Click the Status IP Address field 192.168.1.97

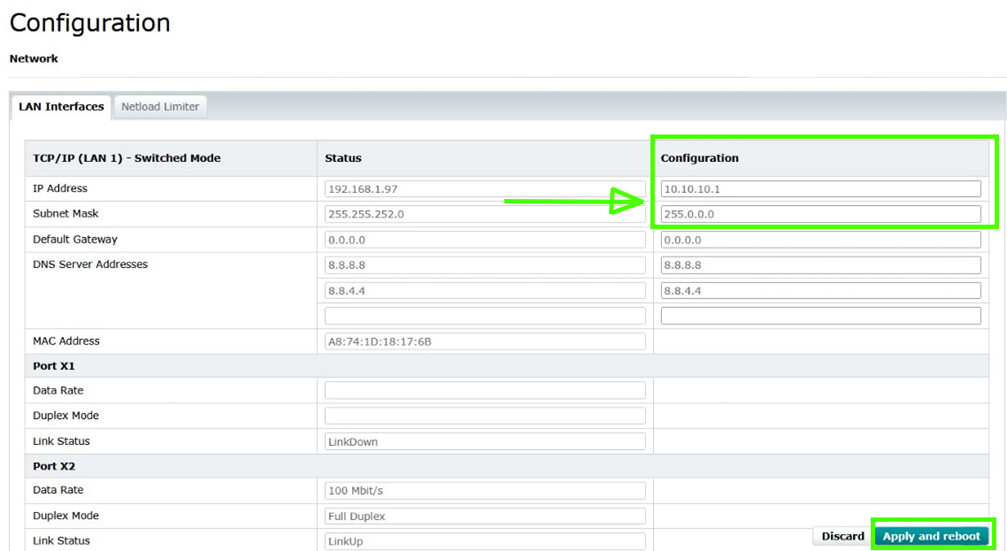485,189
